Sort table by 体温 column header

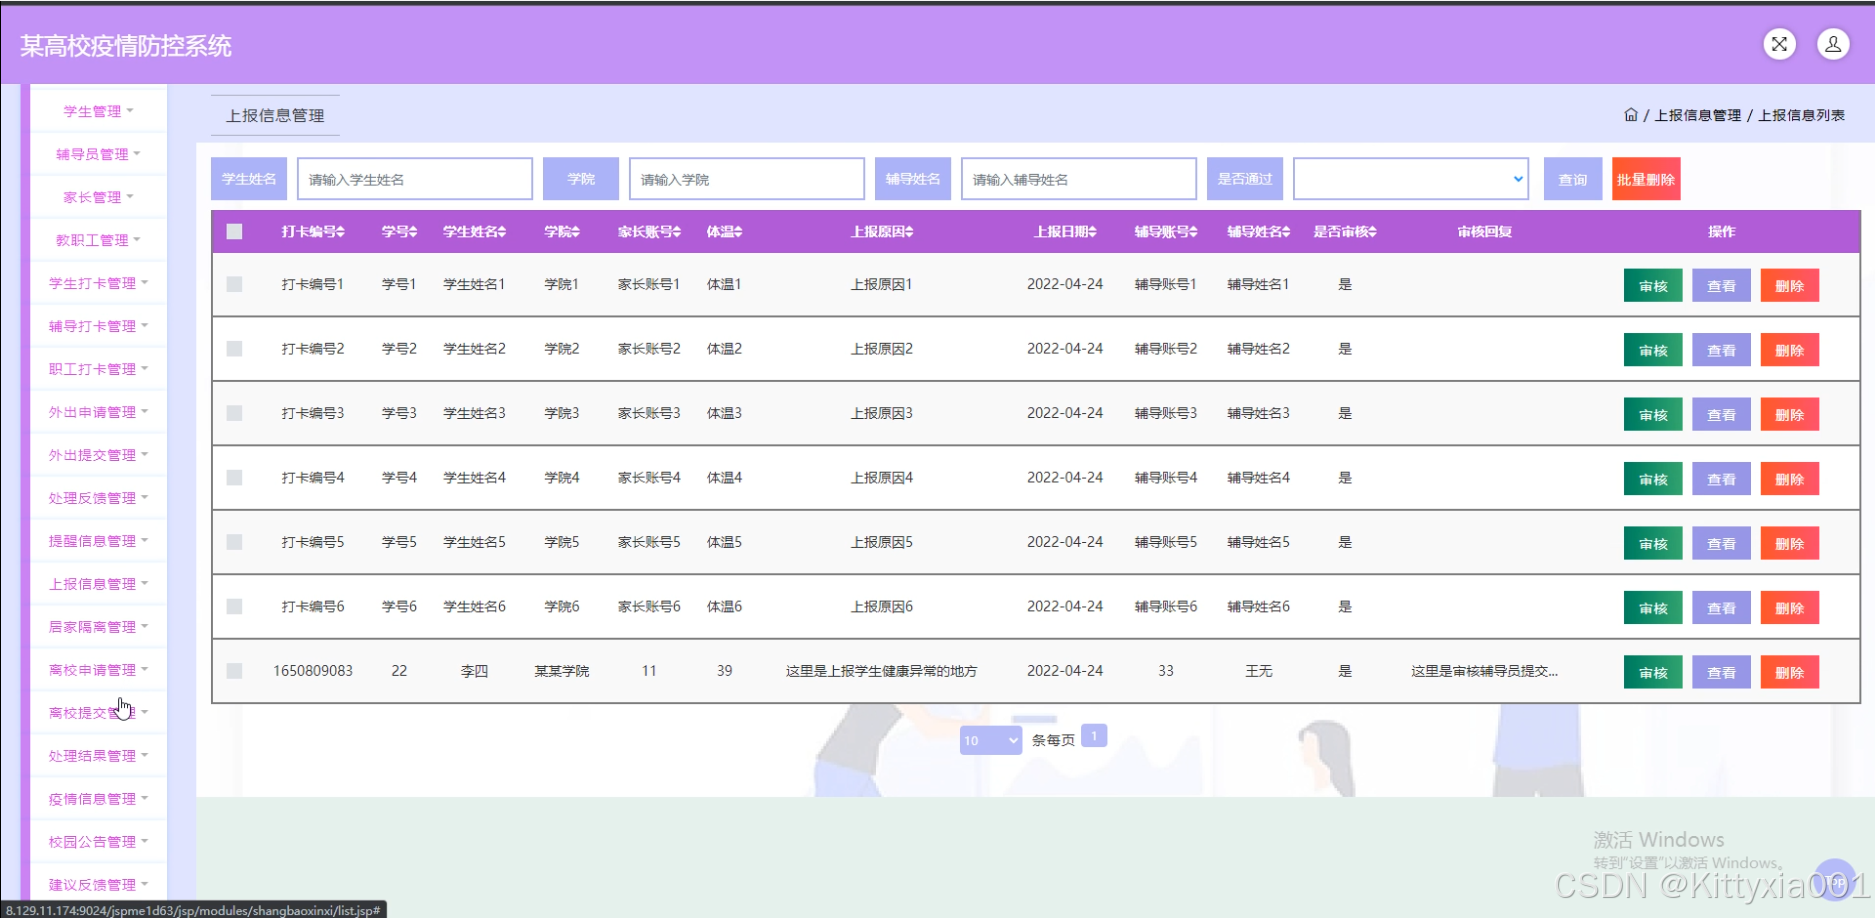coord(724,232)
